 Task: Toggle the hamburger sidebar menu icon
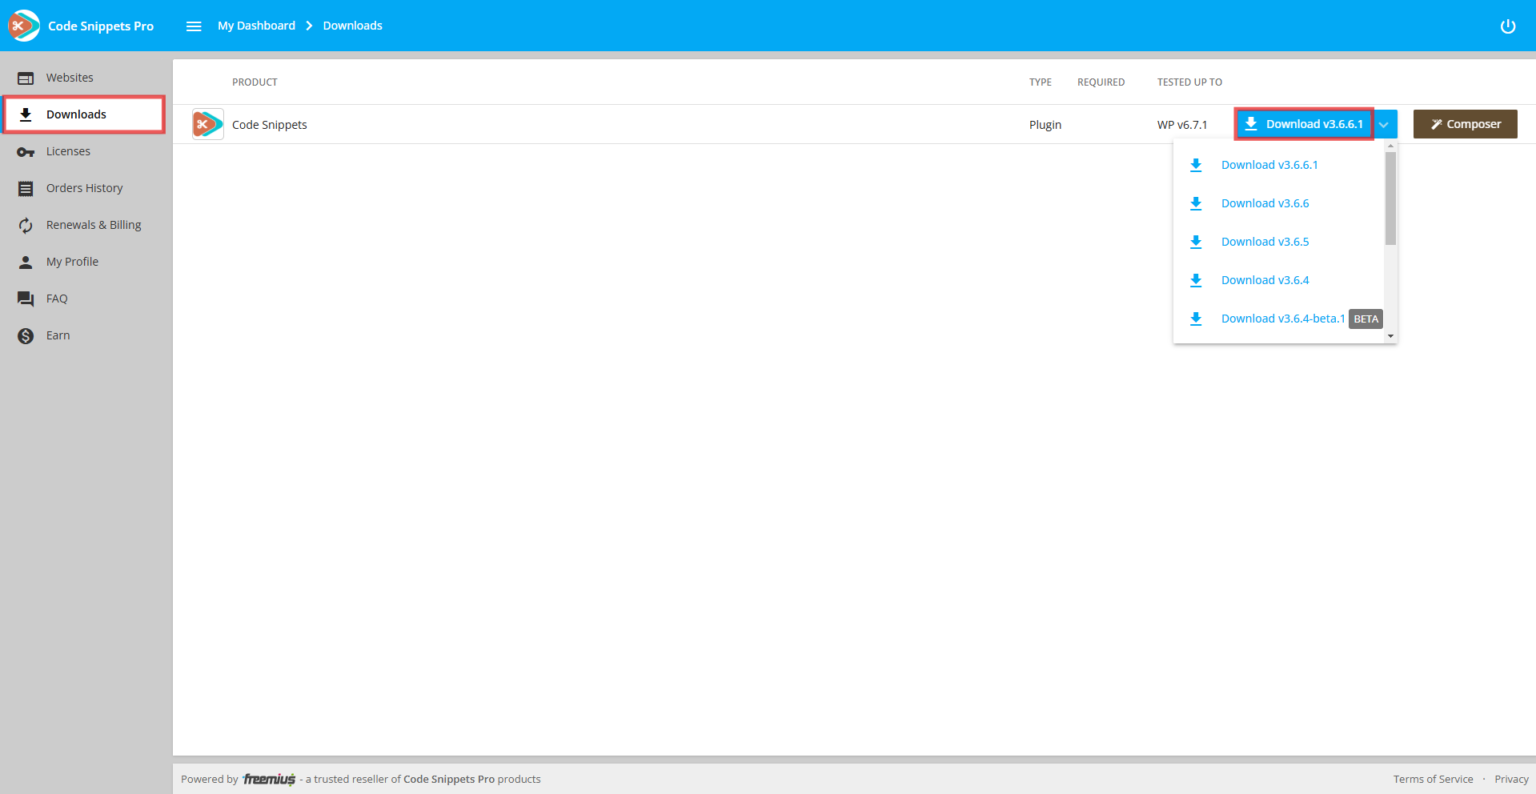tap(194, 26)
